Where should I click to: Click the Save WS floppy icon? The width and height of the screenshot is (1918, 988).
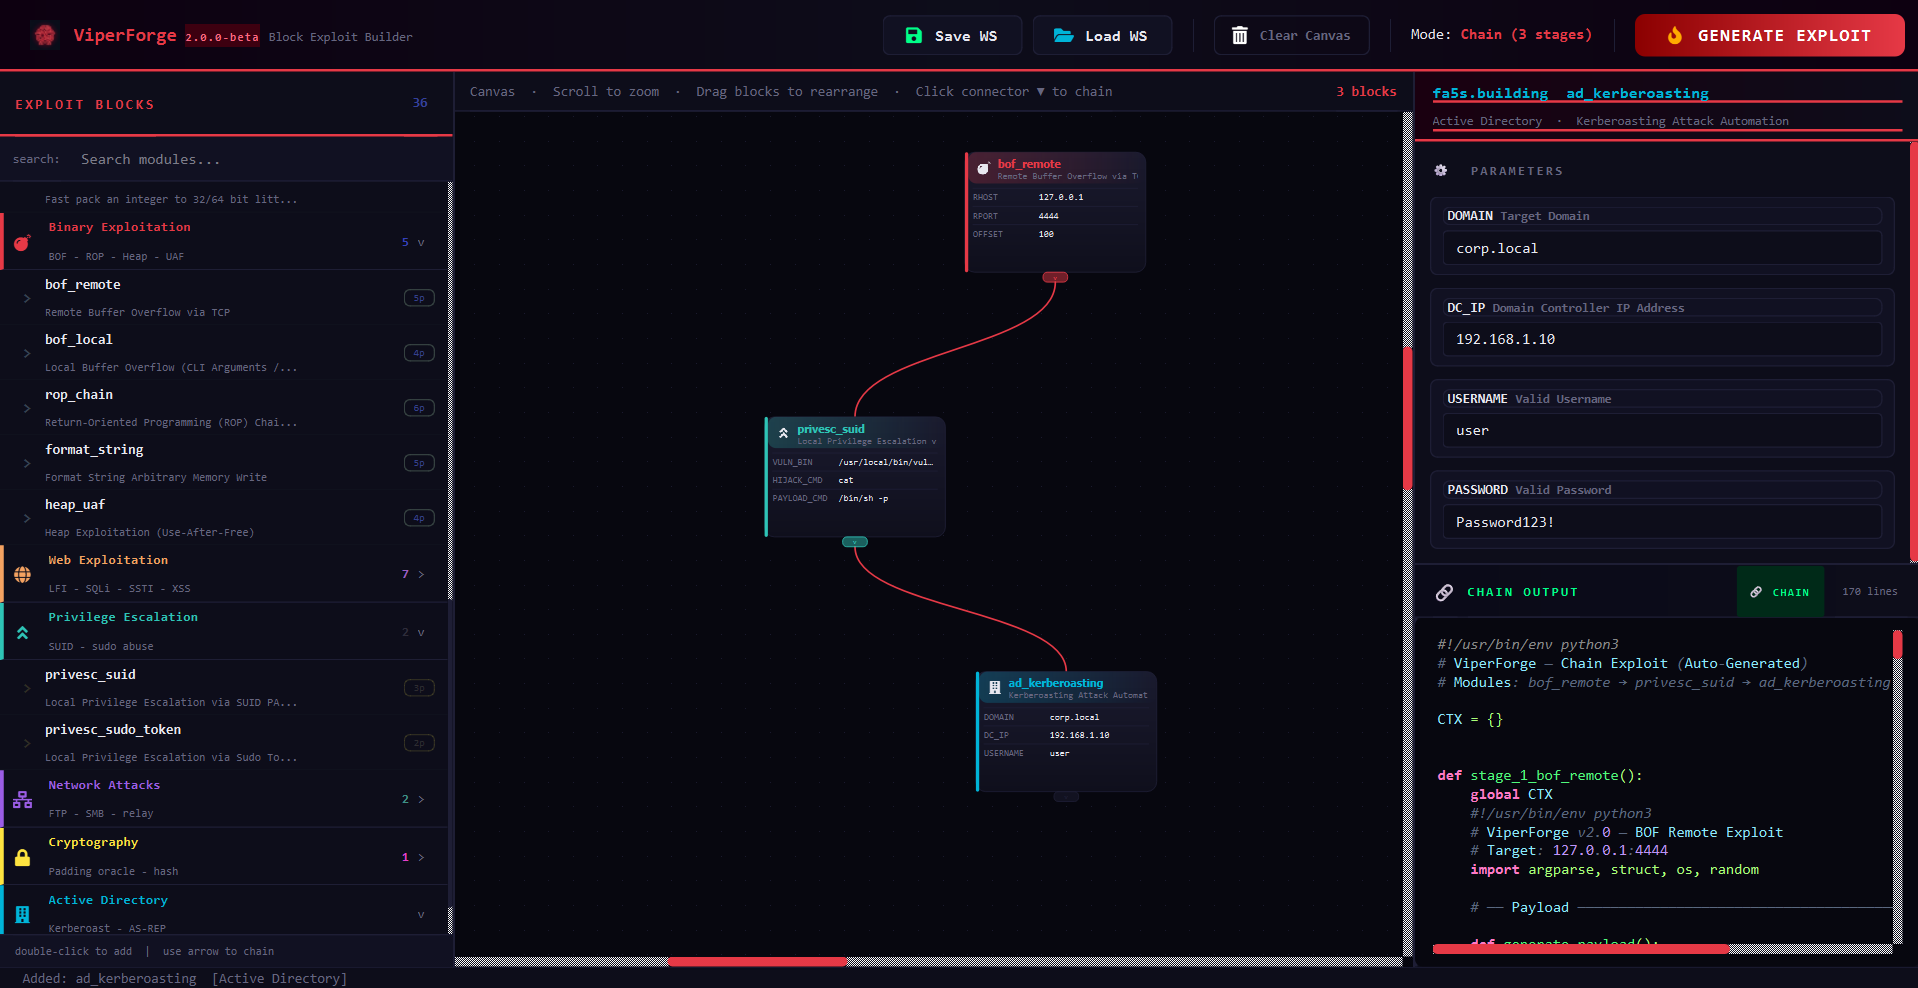coord(914,35)
